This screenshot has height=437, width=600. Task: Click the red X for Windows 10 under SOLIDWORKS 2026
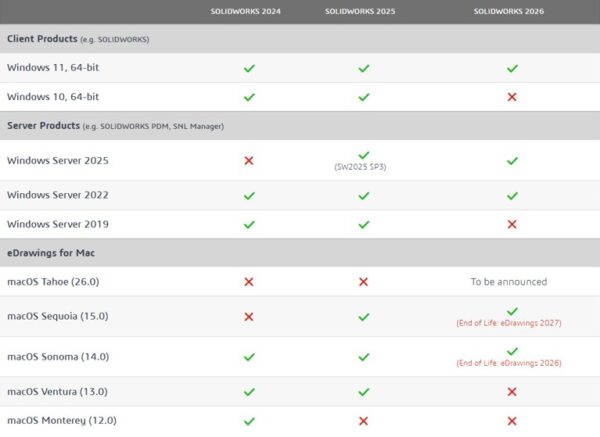(512, 97)
